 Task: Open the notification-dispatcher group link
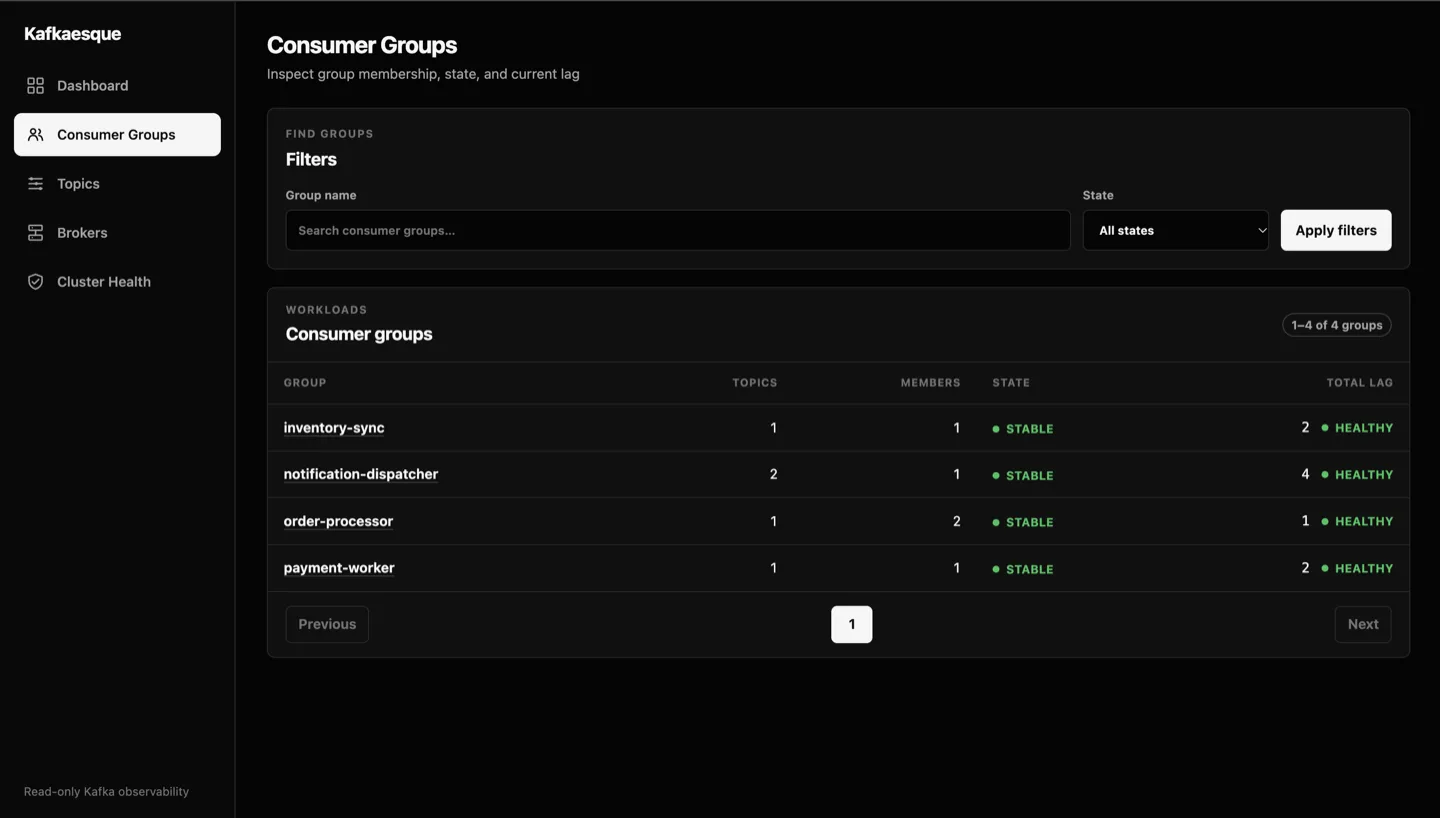[361, 475]
